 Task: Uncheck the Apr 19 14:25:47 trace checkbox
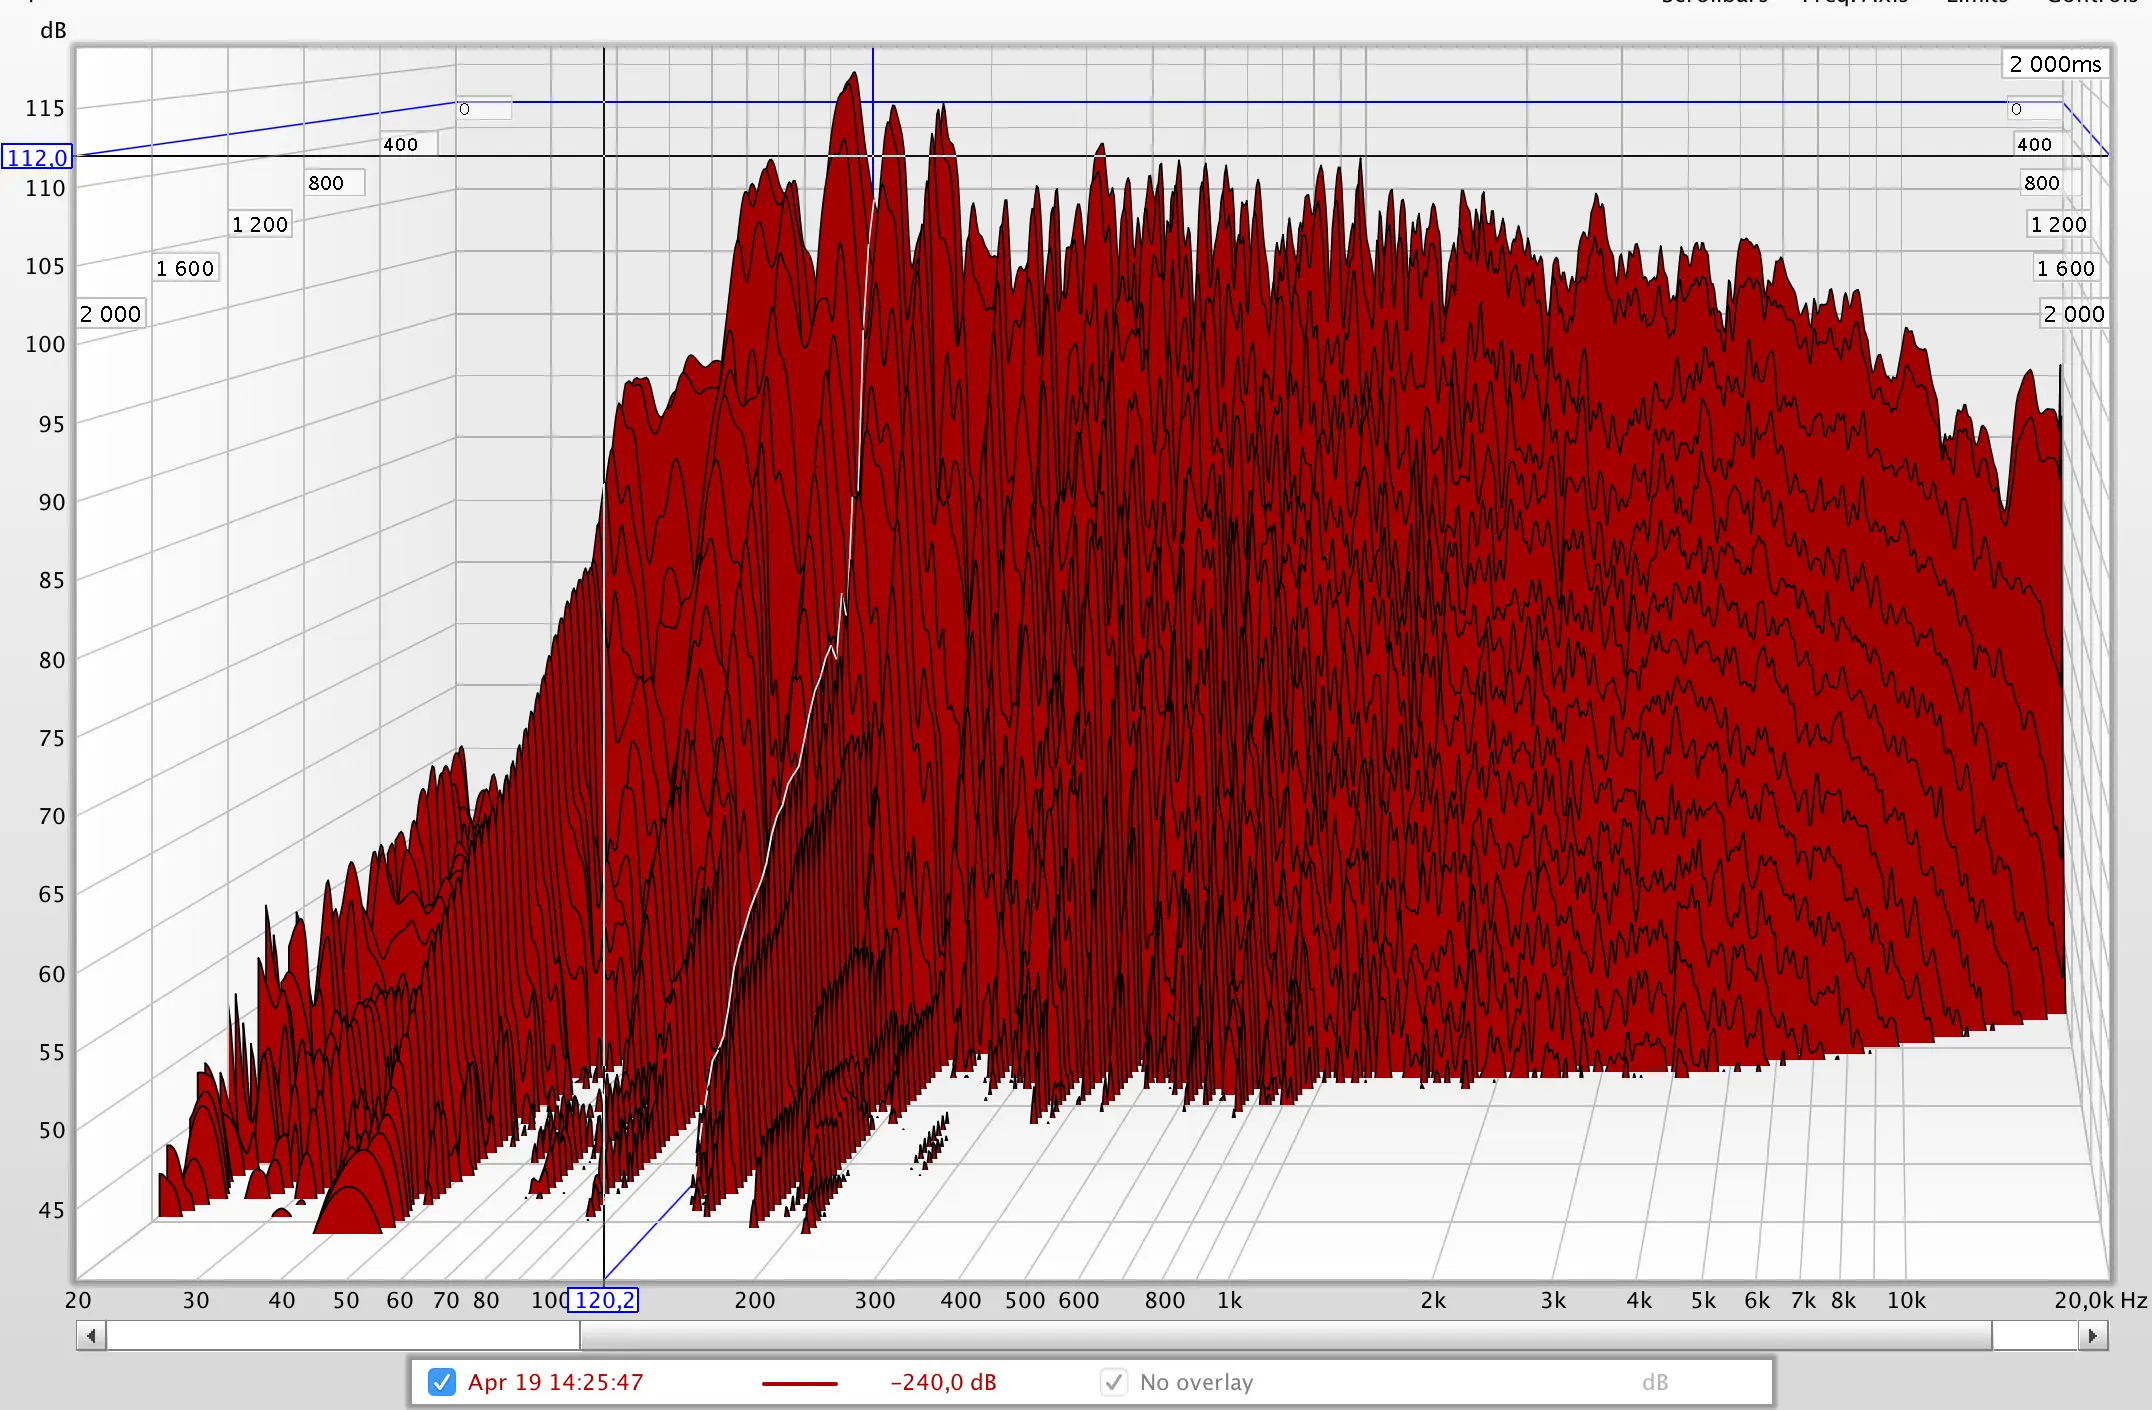pyautogui.click(x=441, y=1382)
